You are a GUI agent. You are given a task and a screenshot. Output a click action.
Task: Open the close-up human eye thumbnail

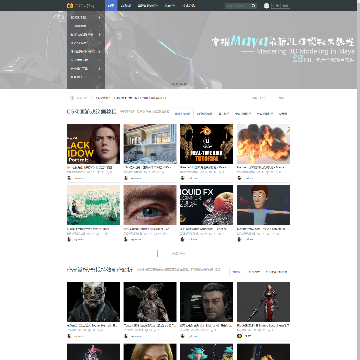click(x=150, y=205)
